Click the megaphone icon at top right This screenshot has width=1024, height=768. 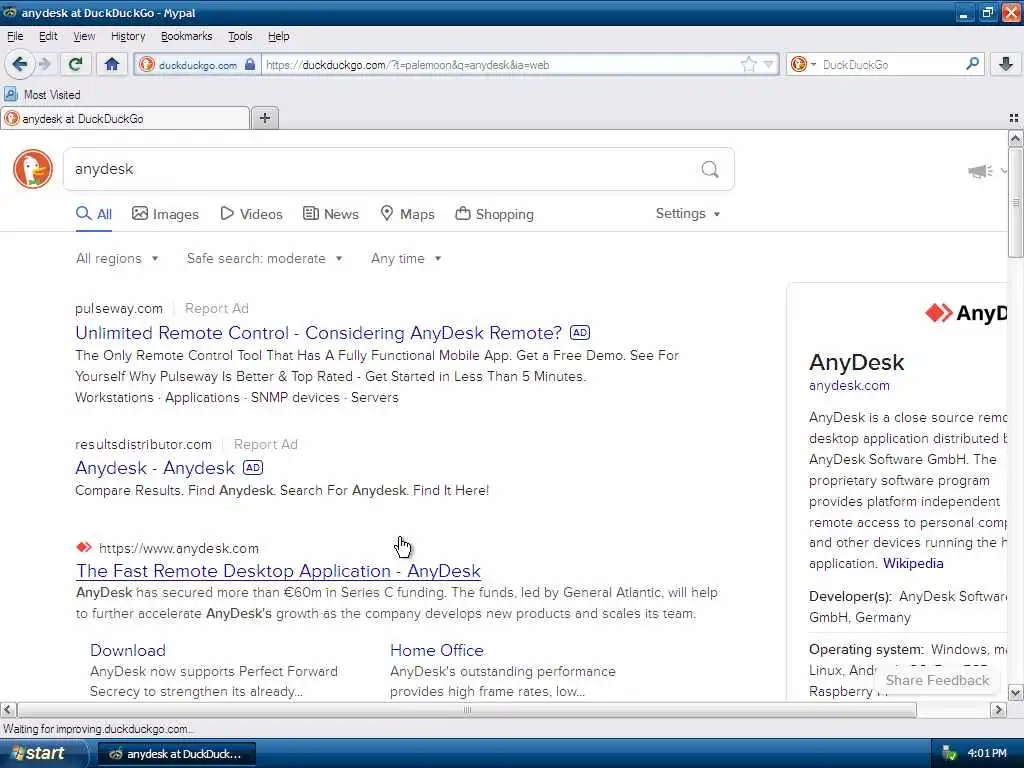click(x=980, y=171)
